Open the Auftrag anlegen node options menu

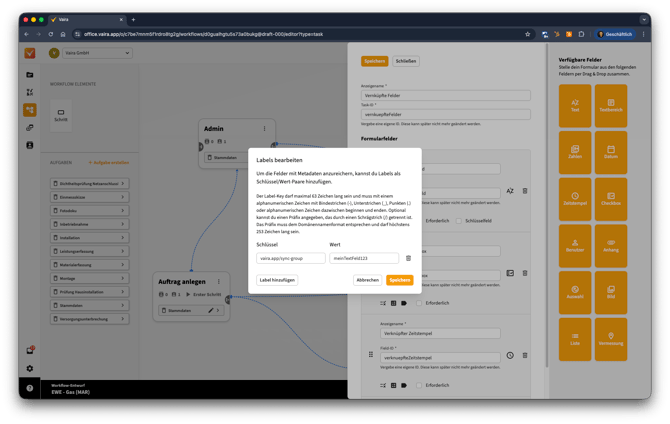point(217,281)
